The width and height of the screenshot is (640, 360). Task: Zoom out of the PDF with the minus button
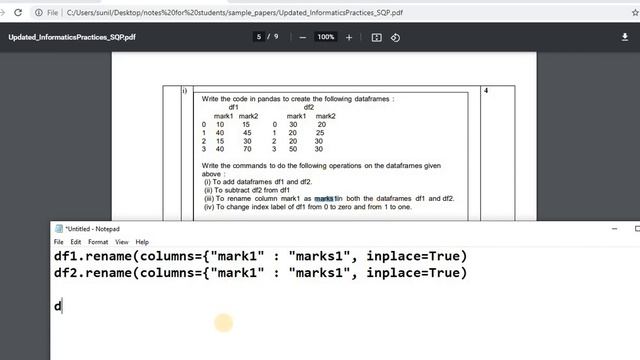[302, 38]
